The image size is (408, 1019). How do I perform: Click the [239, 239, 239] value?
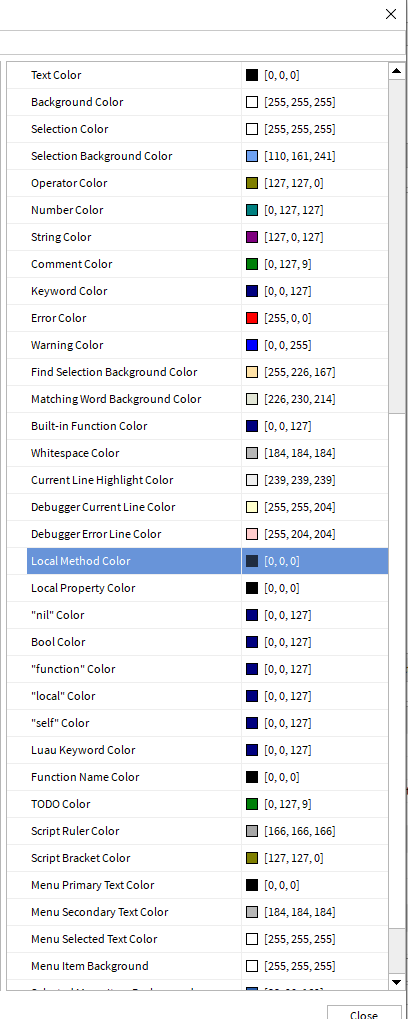coord(300,480)
